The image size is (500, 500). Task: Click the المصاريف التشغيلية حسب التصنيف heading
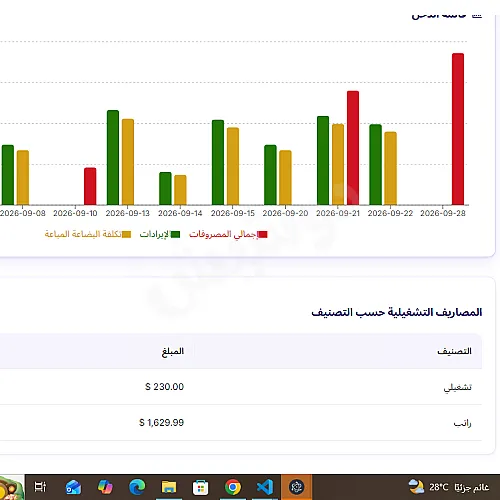pyautogui.click(x=397, y=312)
